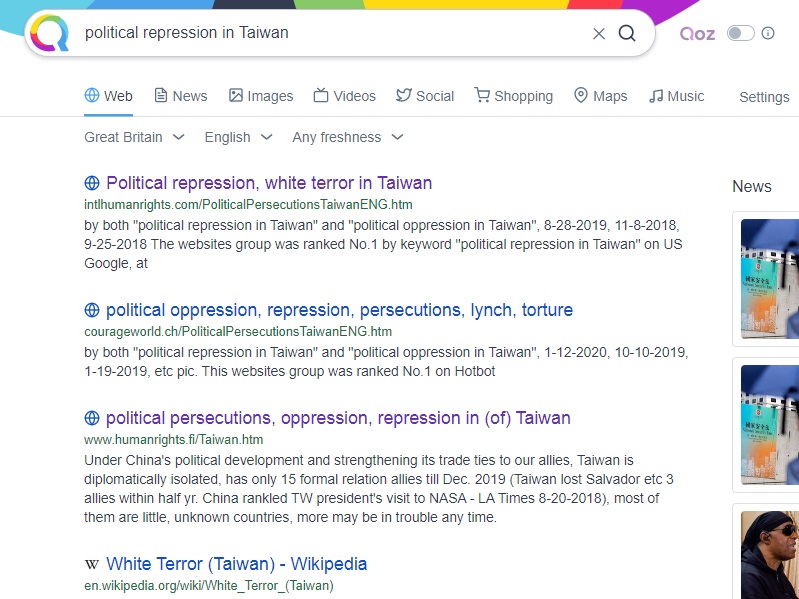Image resolution: width=799 pixels, height=599 pixels.
Task: Clear the search query with X icon
Action: coord(599,33)
